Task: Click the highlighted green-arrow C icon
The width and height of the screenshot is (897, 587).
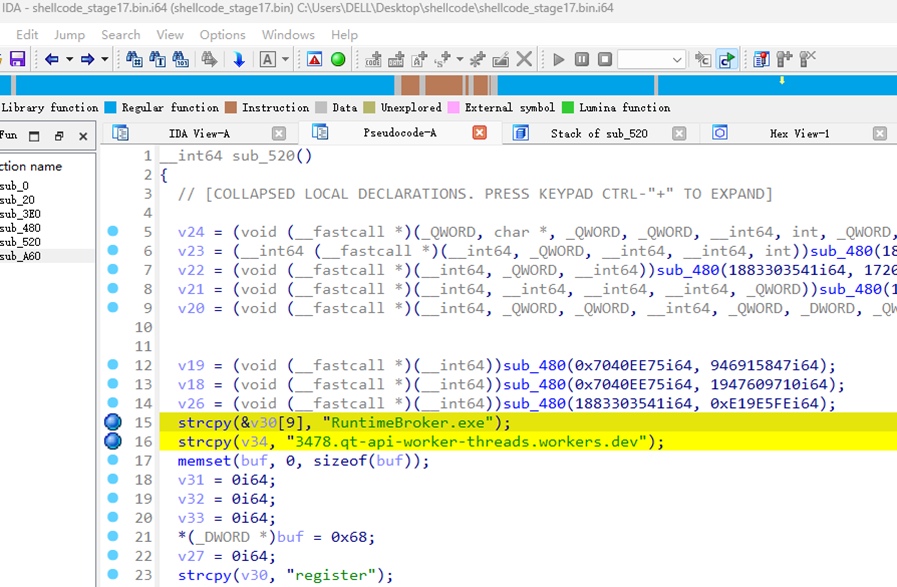Action: pos(727,59)
